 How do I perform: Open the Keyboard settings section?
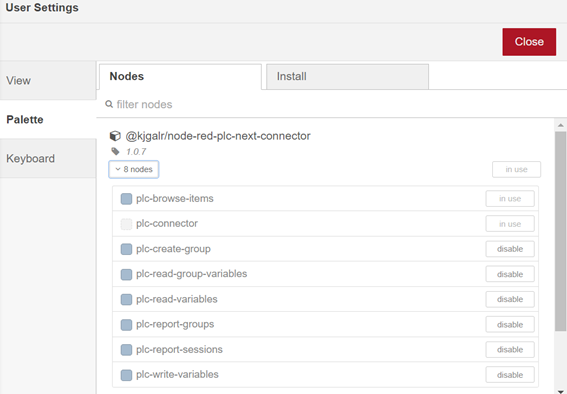click(48, 158)
